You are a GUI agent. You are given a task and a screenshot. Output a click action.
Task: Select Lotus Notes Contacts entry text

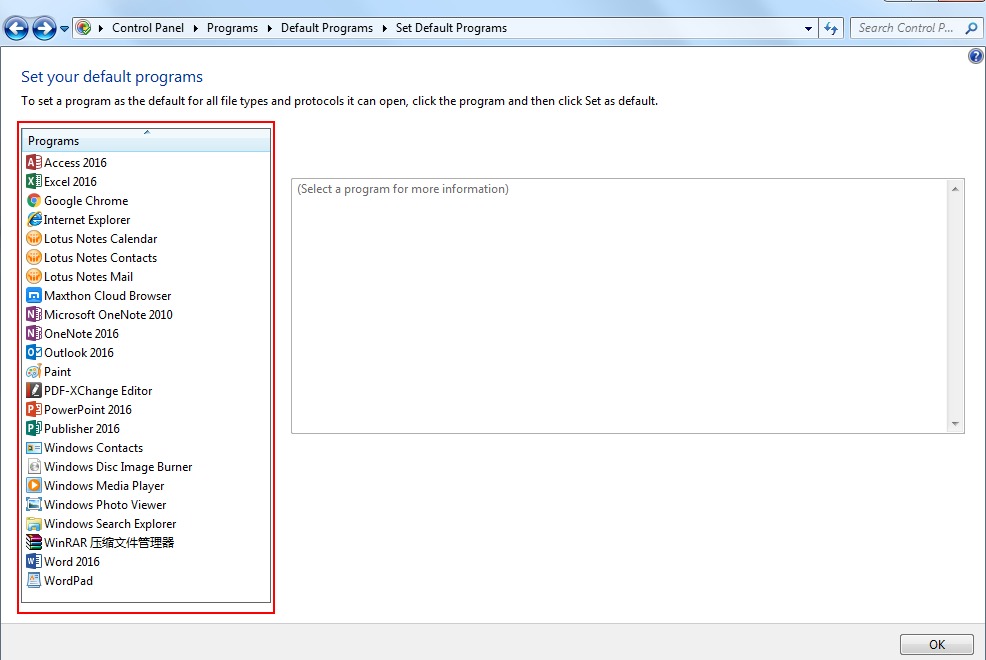pyautogui.click(x=101, y=257)
